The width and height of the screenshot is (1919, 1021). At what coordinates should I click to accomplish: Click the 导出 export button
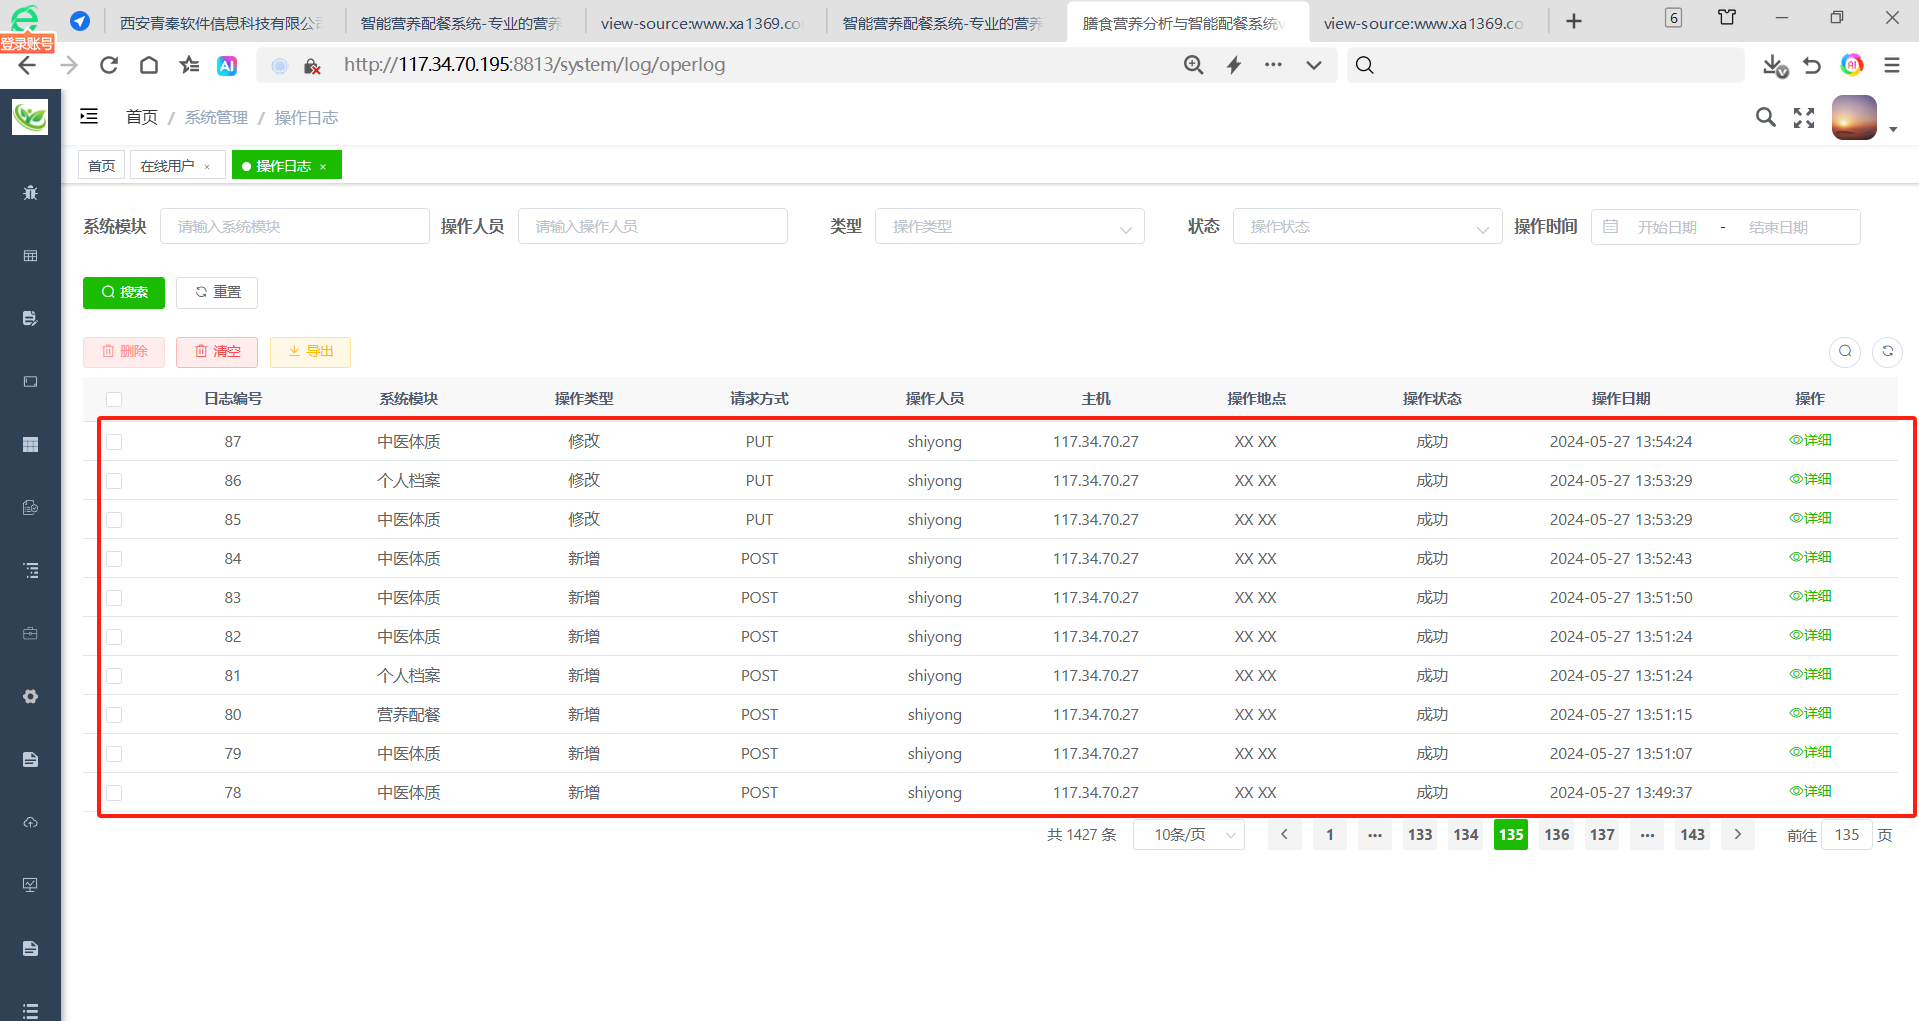[x=310, y=352]
